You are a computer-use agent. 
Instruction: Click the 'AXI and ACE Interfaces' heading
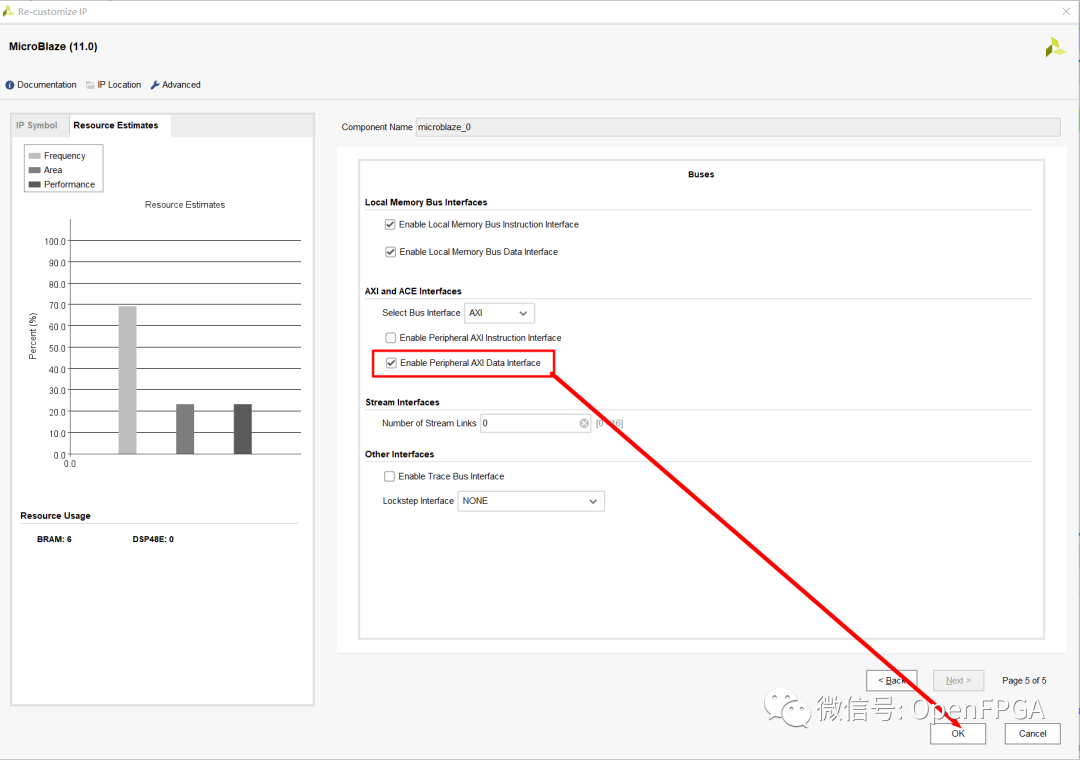413,291
